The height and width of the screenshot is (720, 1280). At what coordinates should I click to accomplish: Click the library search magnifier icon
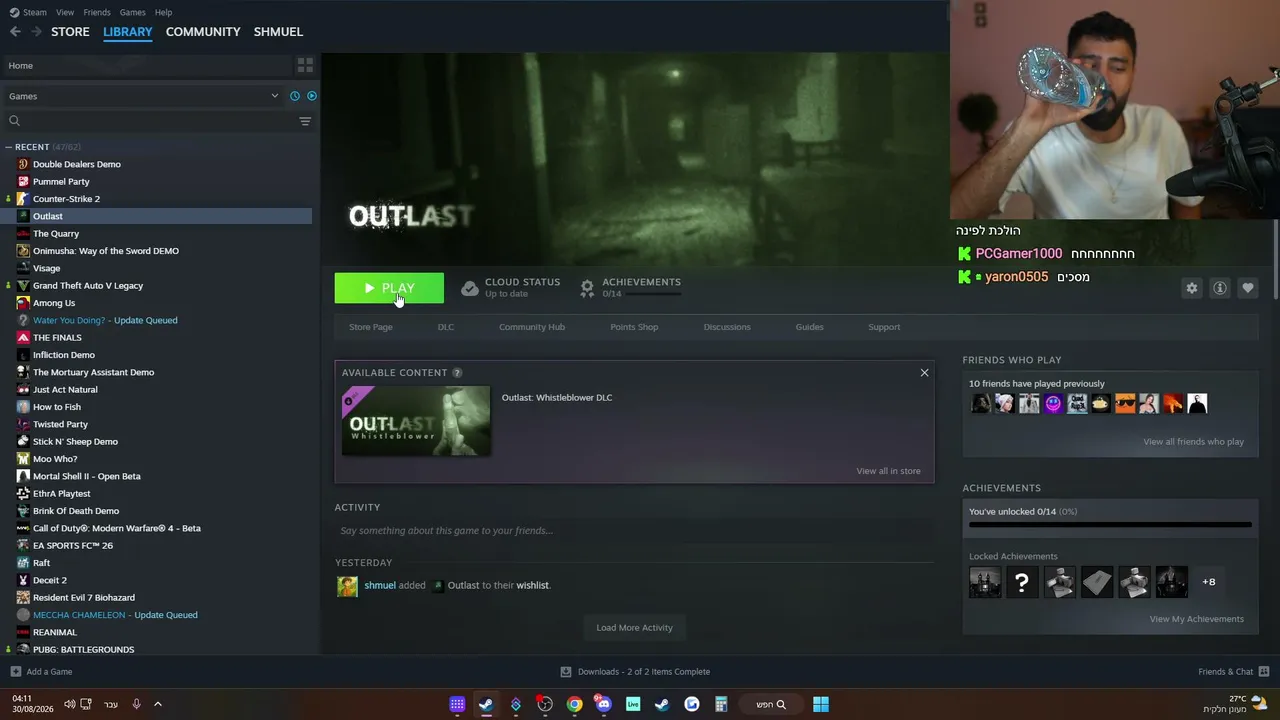[14, 121]
